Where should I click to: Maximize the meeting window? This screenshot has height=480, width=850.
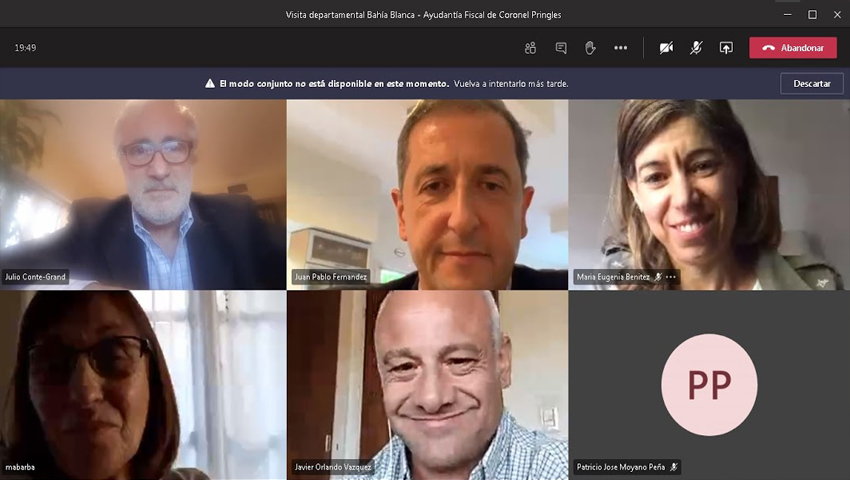812,15
